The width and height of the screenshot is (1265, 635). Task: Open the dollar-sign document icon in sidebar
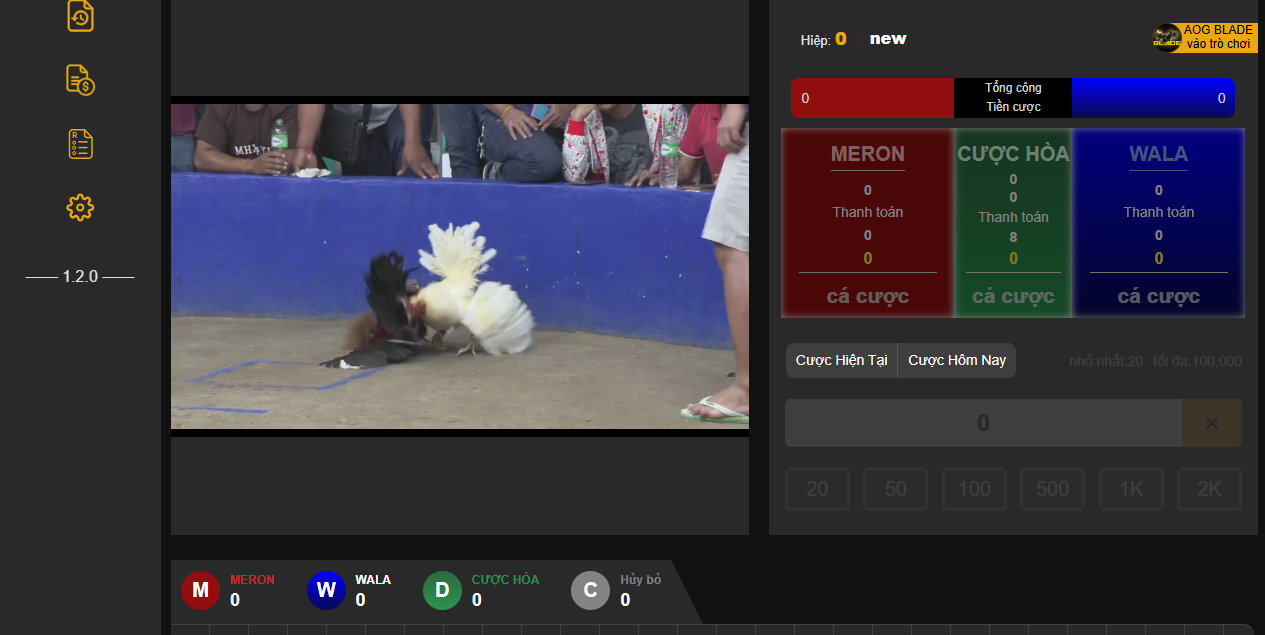point(80,80)
